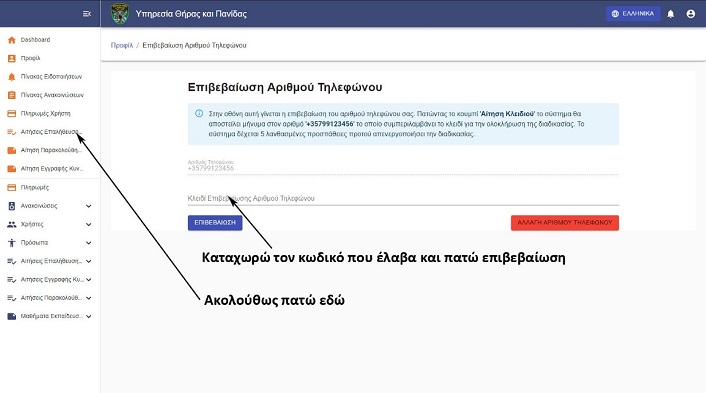
Task: Open the Πληρωμές sidebar item
Action: click(50, 187)
